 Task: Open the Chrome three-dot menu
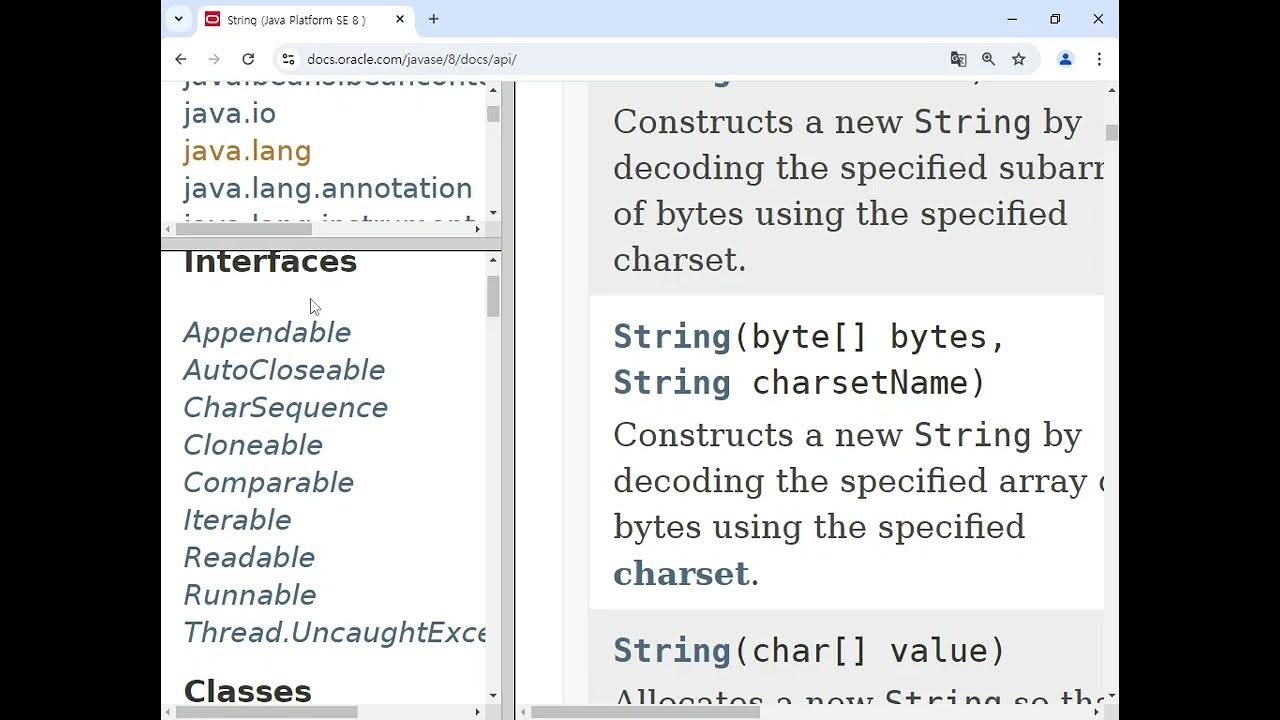pyautogui.click(x=1099, y=59)
